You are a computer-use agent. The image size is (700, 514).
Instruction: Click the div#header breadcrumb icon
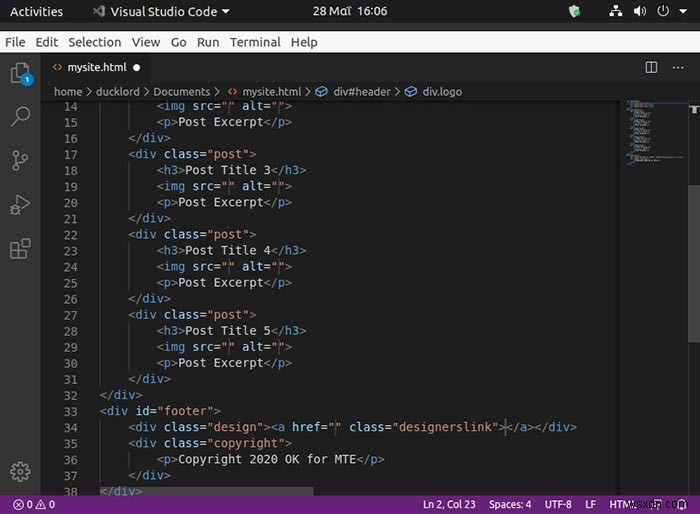(321, 92)
